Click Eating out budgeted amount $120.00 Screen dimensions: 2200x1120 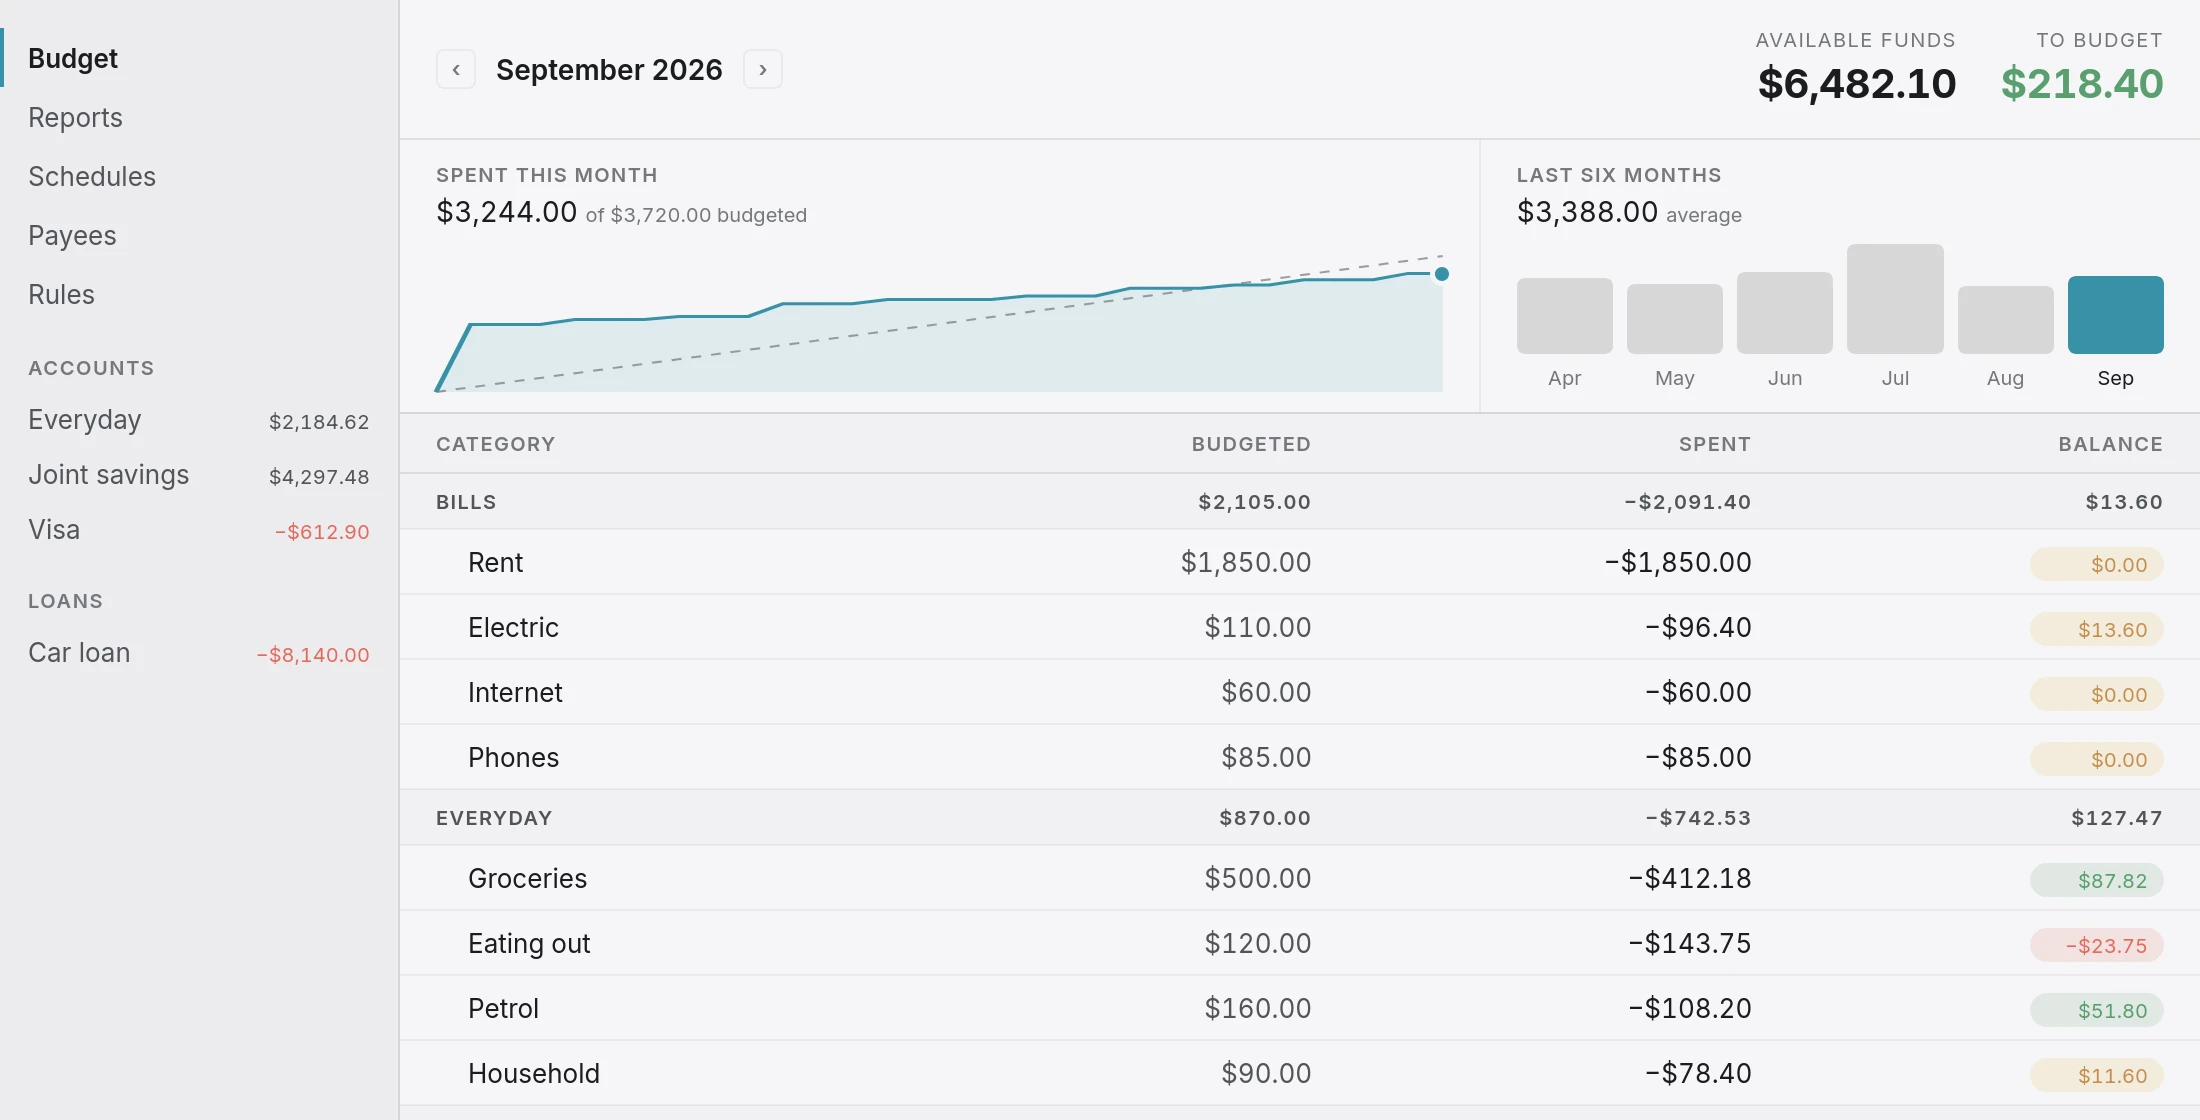click(1257, 943)
